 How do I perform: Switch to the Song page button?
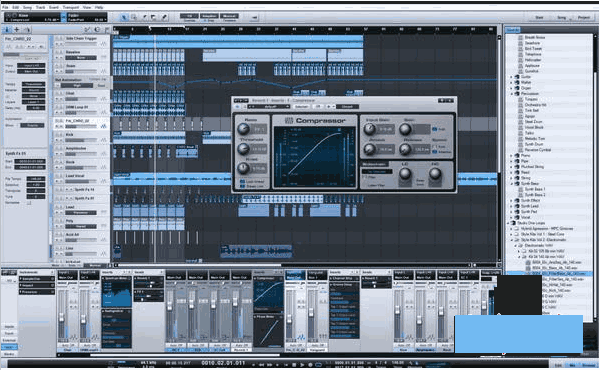point(561,17)
